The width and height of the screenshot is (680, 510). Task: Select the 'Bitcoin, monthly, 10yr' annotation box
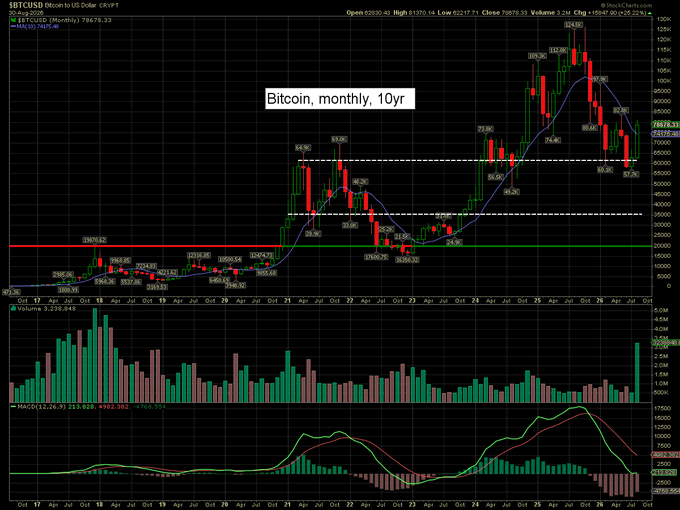[x=340, y=98]
